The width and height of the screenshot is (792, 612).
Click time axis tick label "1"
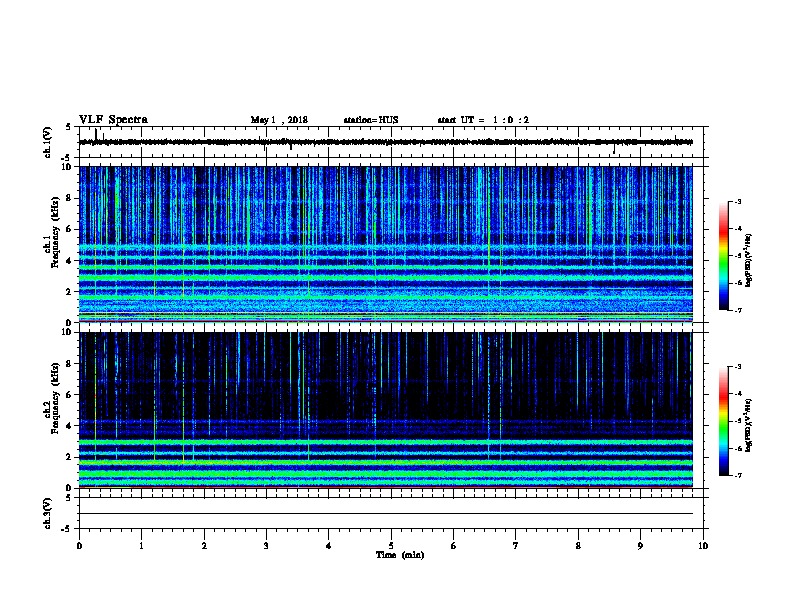pos(141,546)
